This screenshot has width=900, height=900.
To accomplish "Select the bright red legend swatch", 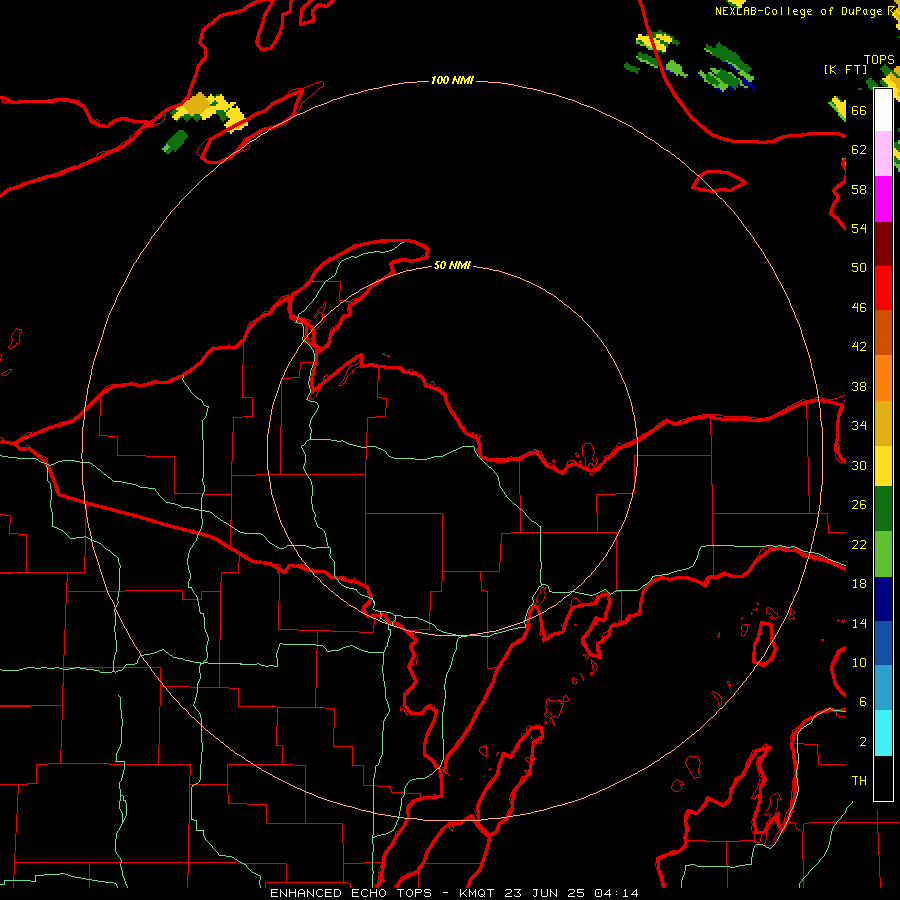I will pos(883,288).
